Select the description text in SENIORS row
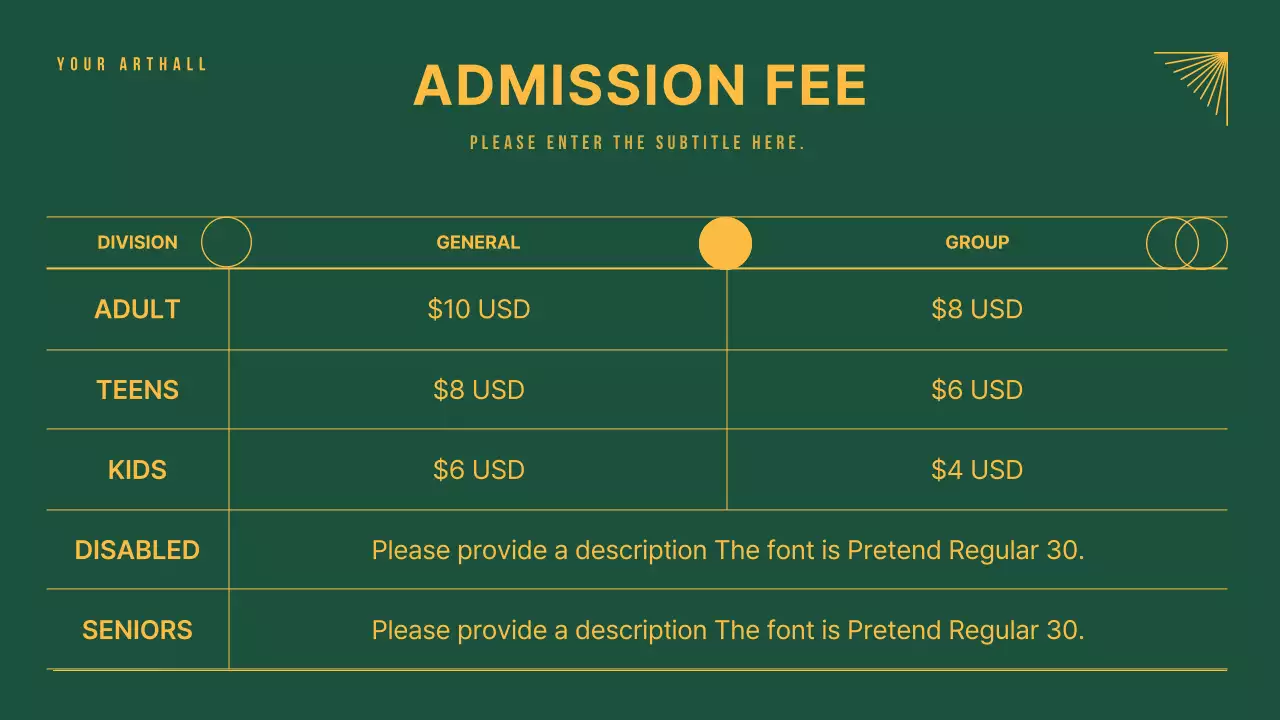Image resolution: width=1280 pixels, height=720 pixels. 727,629
